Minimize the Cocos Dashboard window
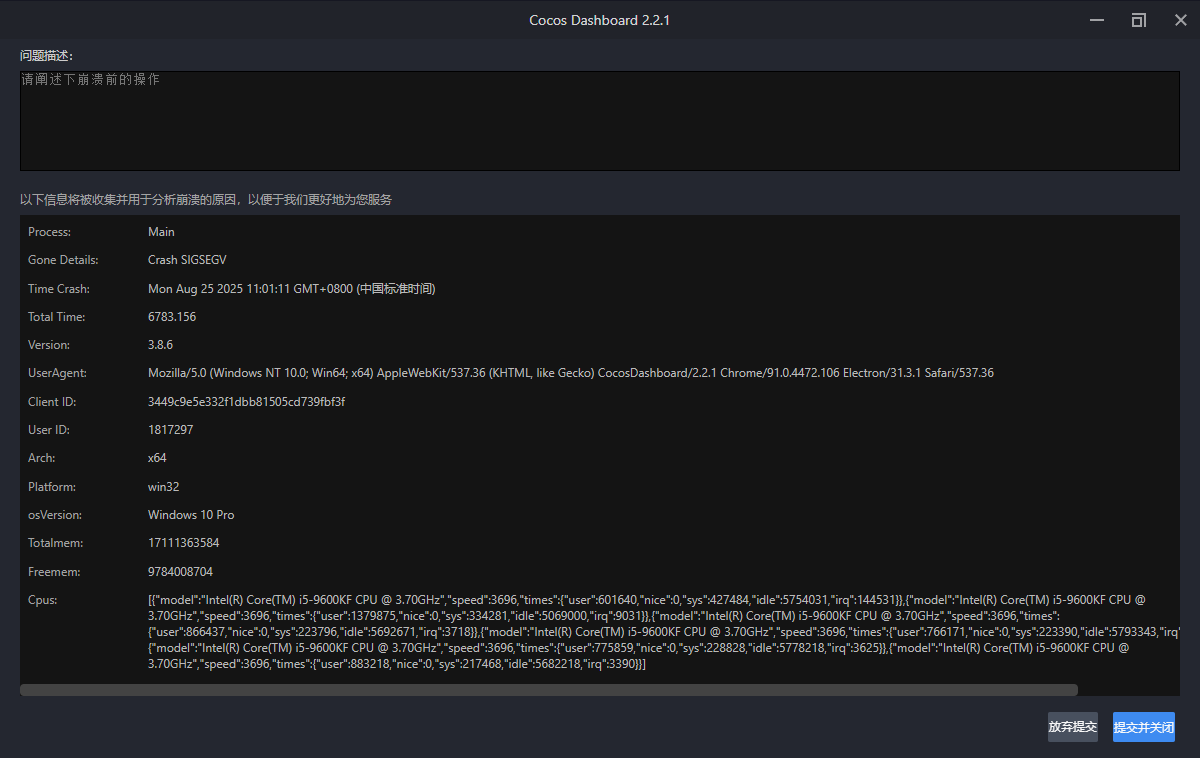The width and height of the screenshot is (1200, 758). point(1097,20)
